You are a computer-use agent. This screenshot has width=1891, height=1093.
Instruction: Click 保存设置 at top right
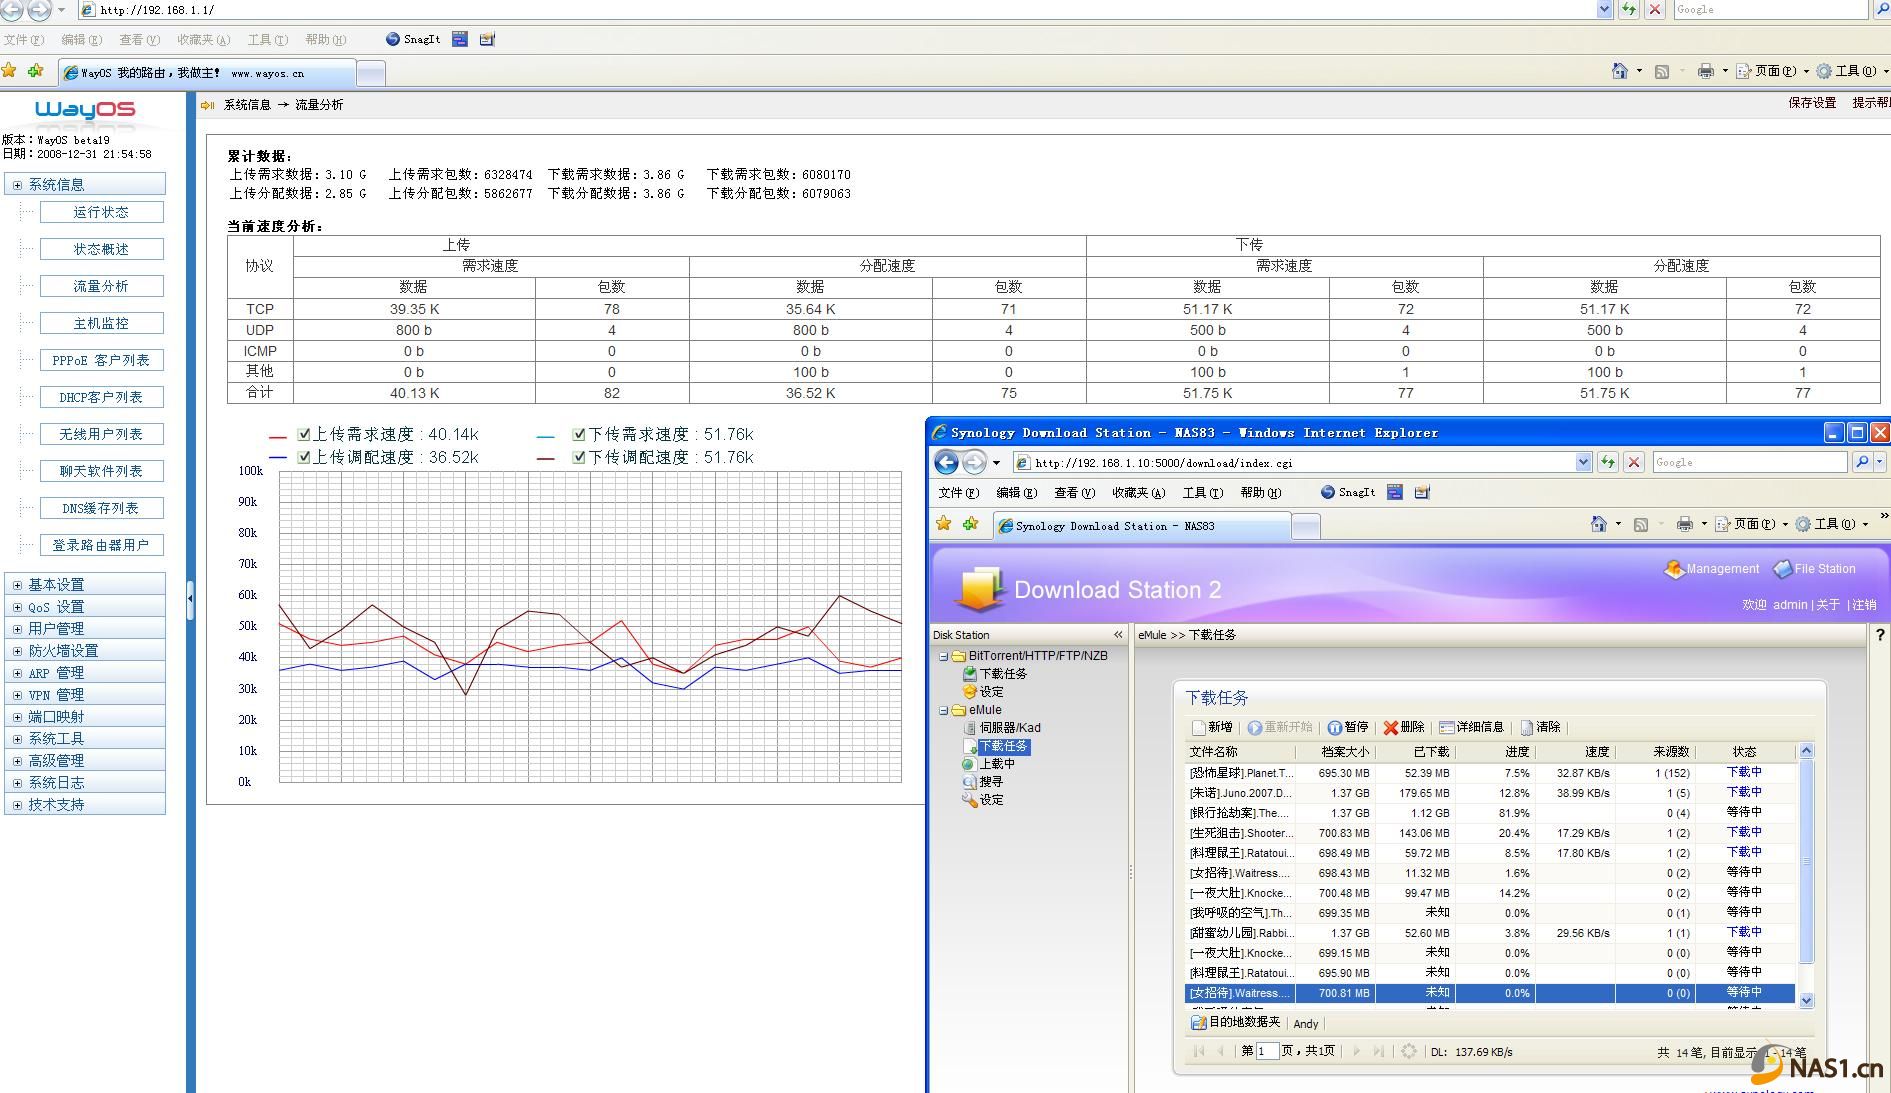coord(1812,103)
